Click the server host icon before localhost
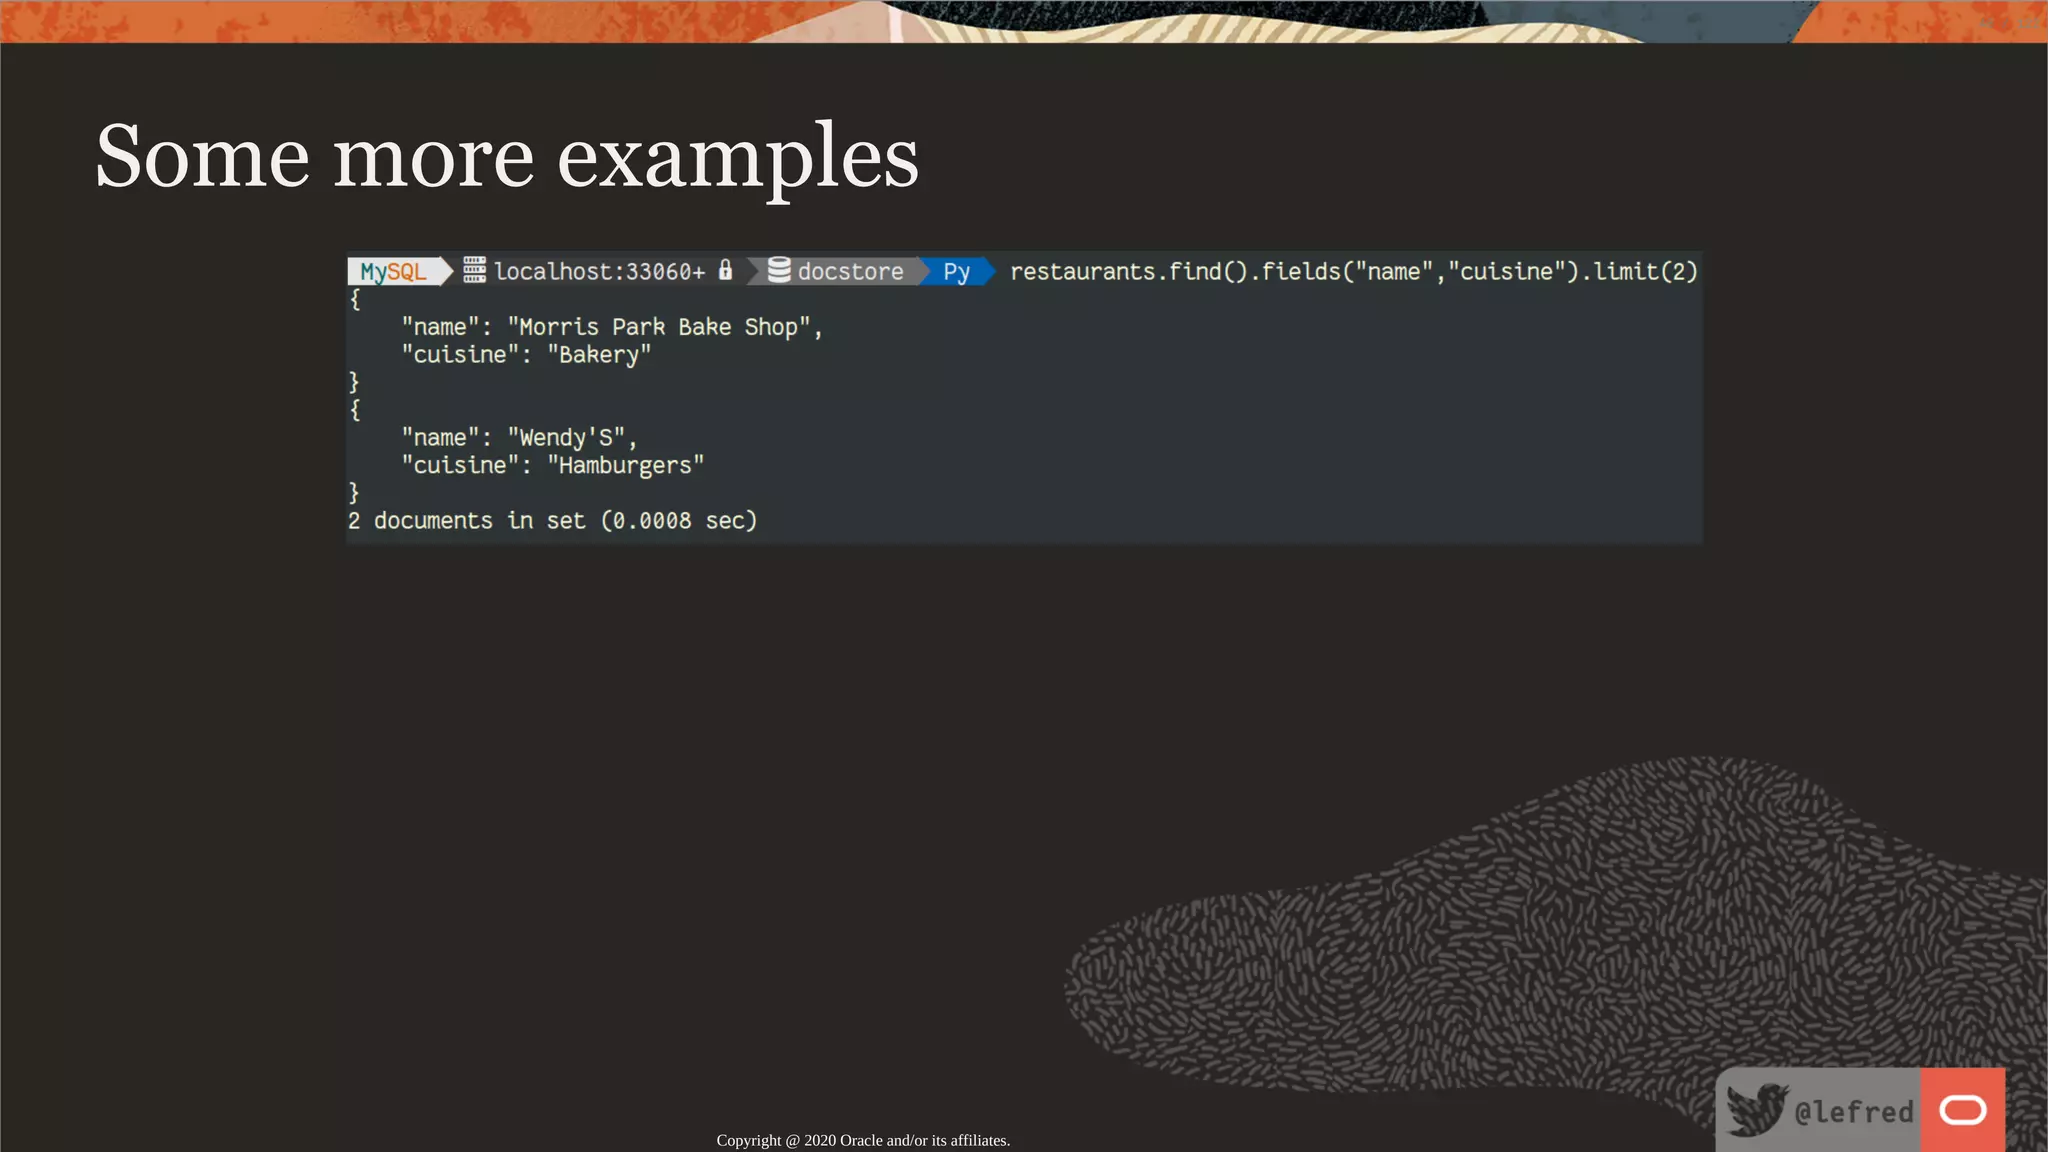This screenshot has width=2048, height=1152. [474, 270]
